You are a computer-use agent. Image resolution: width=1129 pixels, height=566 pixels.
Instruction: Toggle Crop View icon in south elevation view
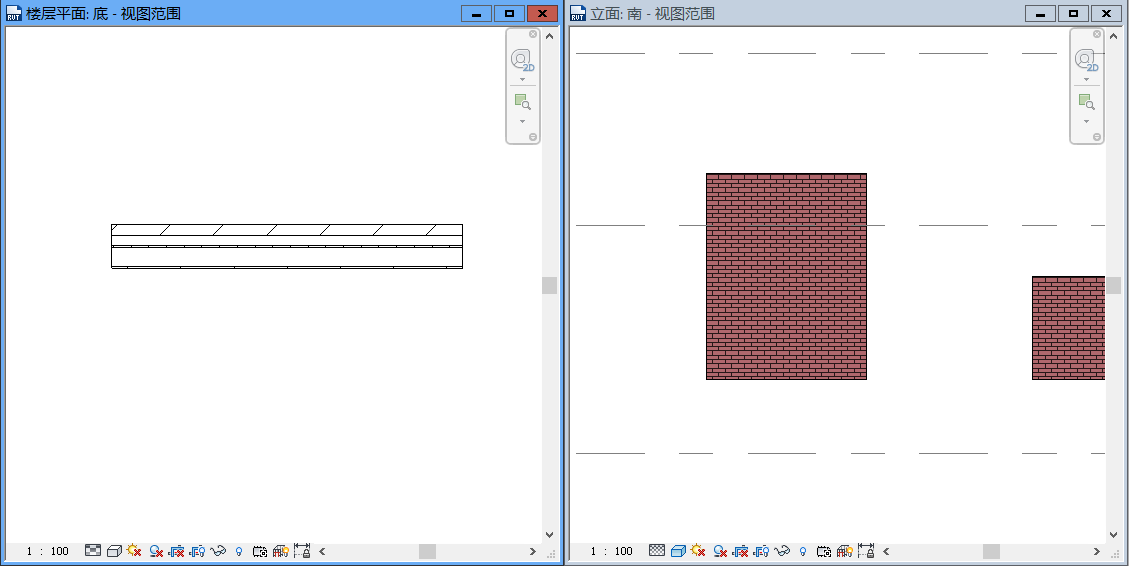pyautogui.click(x=740, y=552)
